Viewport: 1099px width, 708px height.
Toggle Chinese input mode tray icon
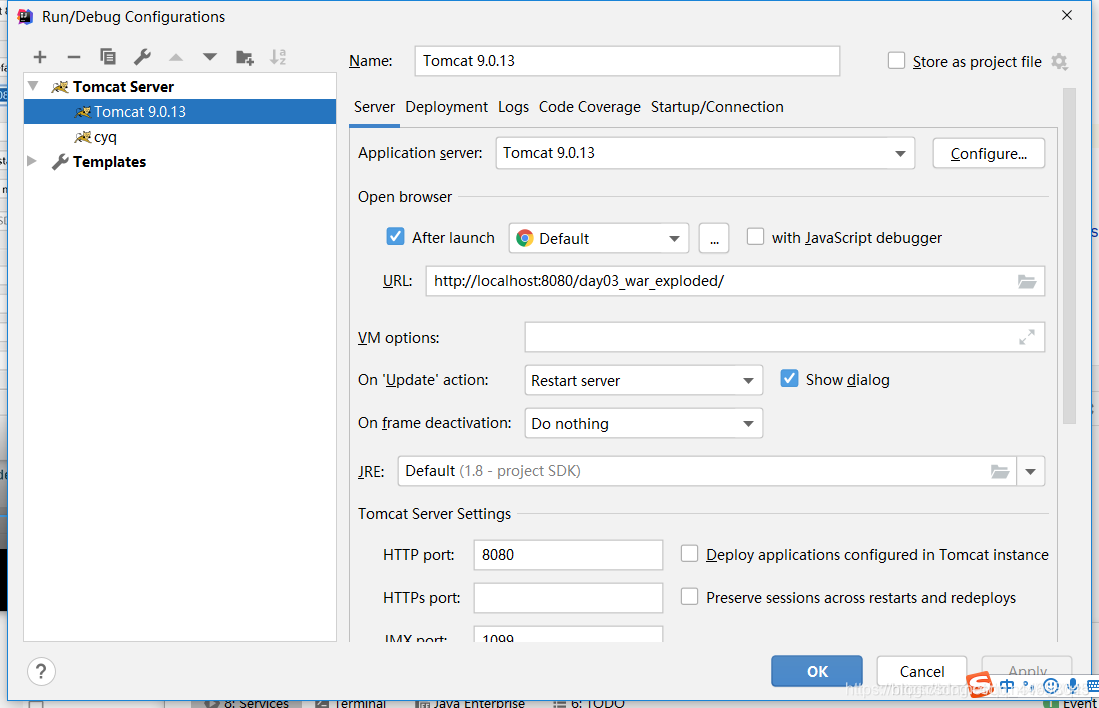pos(1007,687)
